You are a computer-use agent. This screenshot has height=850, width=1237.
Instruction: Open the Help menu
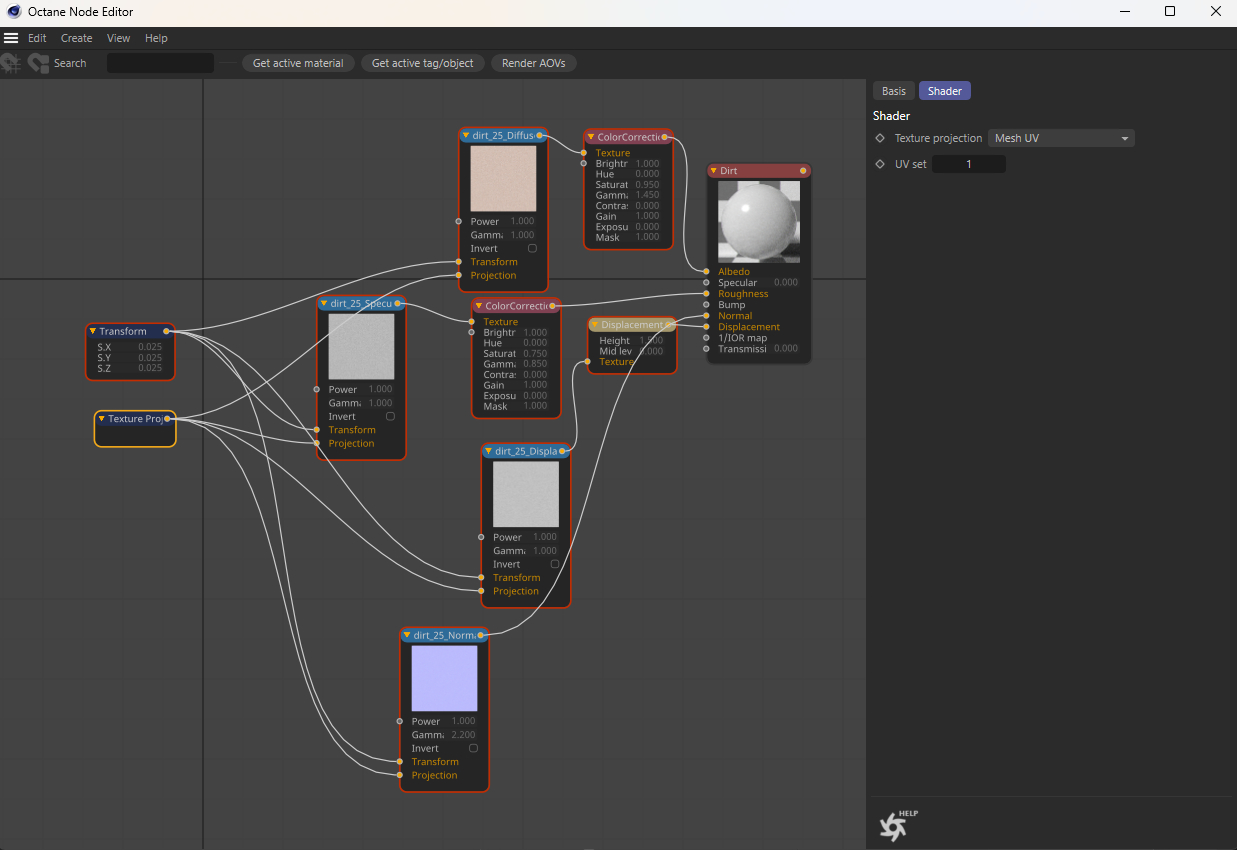(x=156, y=38)
